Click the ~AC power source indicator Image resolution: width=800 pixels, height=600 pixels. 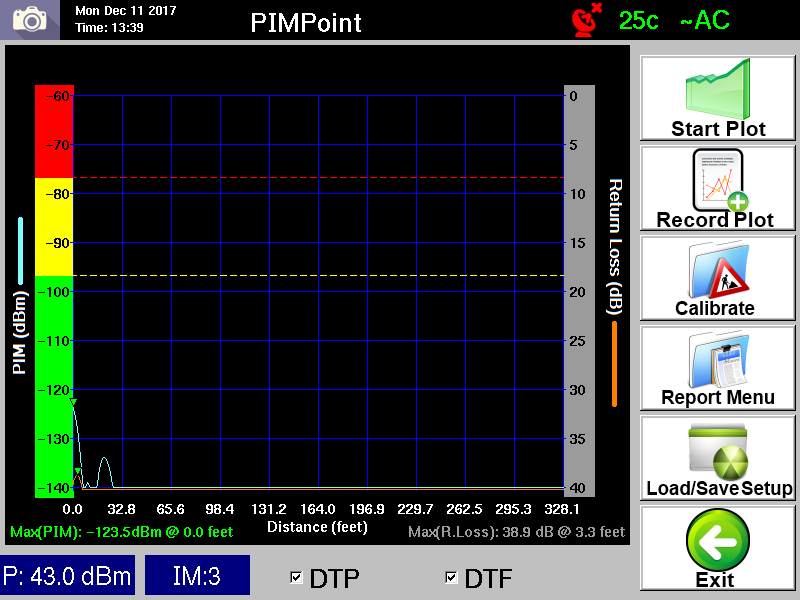pos(705,20)
